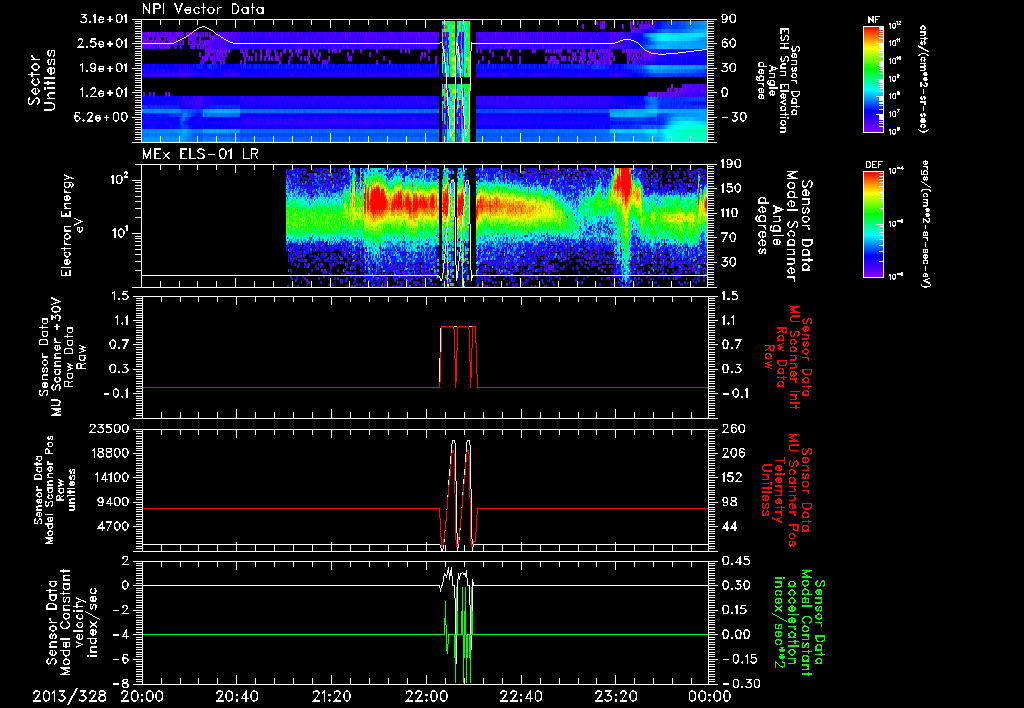Click the "98" telemetry tick value
Image resolution: width=1024 pixels, height=708 pixels.
tap(729, 502)
